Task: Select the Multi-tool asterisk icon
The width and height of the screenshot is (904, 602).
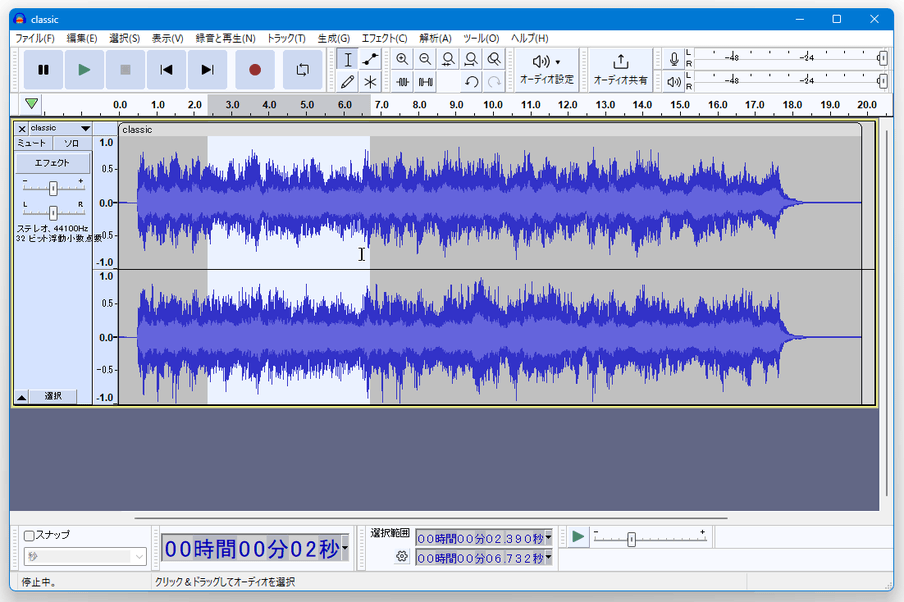Action: [370, 82]
